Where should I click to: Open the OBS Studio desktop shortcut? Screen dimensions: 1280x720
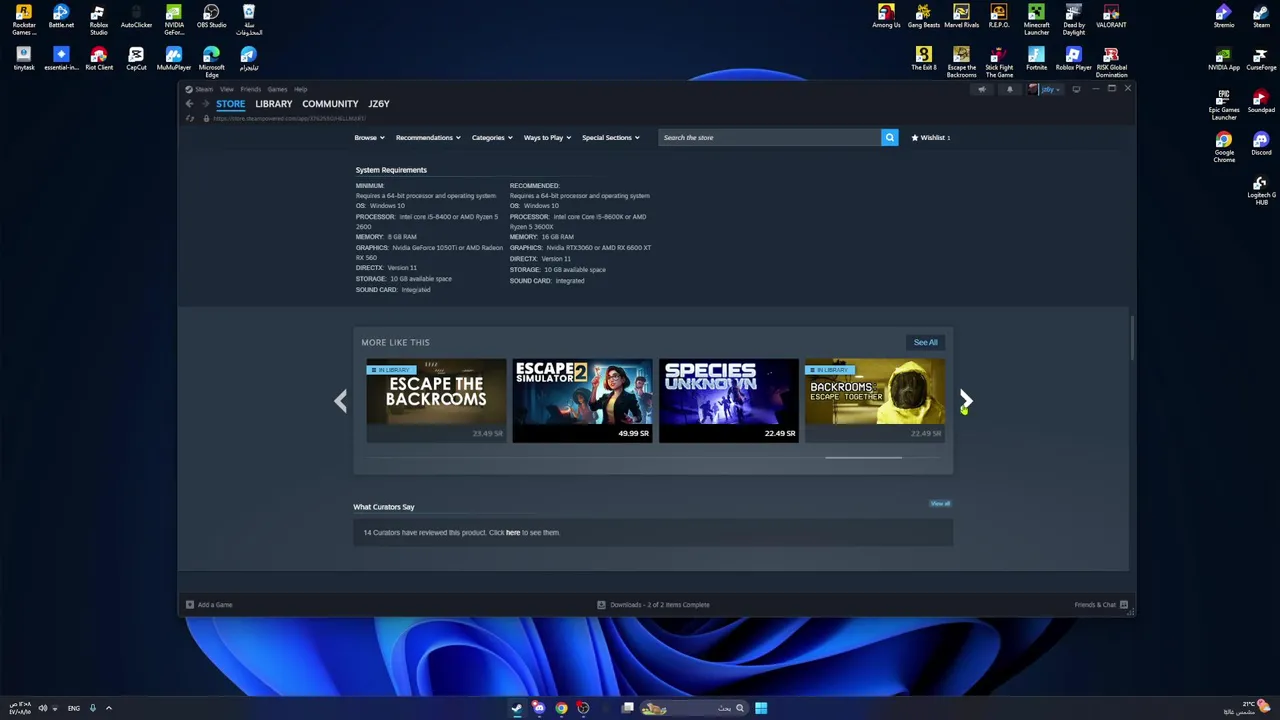[x=211, y=16]
